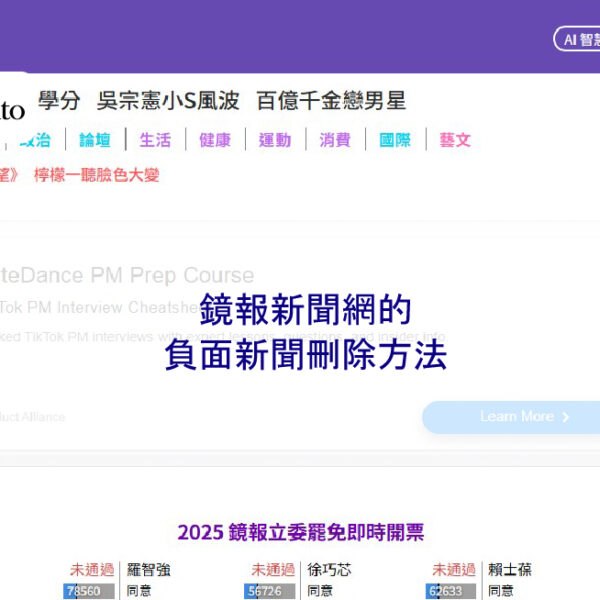Go to the 國際 section
The width and height of the screenshot is (600, 600).
coord(395,140)
